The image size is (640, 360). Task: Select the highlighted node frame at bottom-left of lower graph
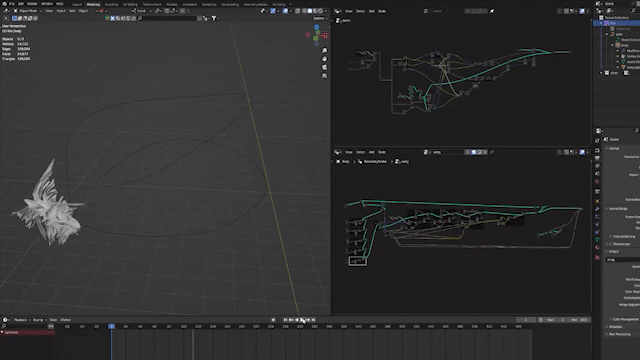[358, 261]
